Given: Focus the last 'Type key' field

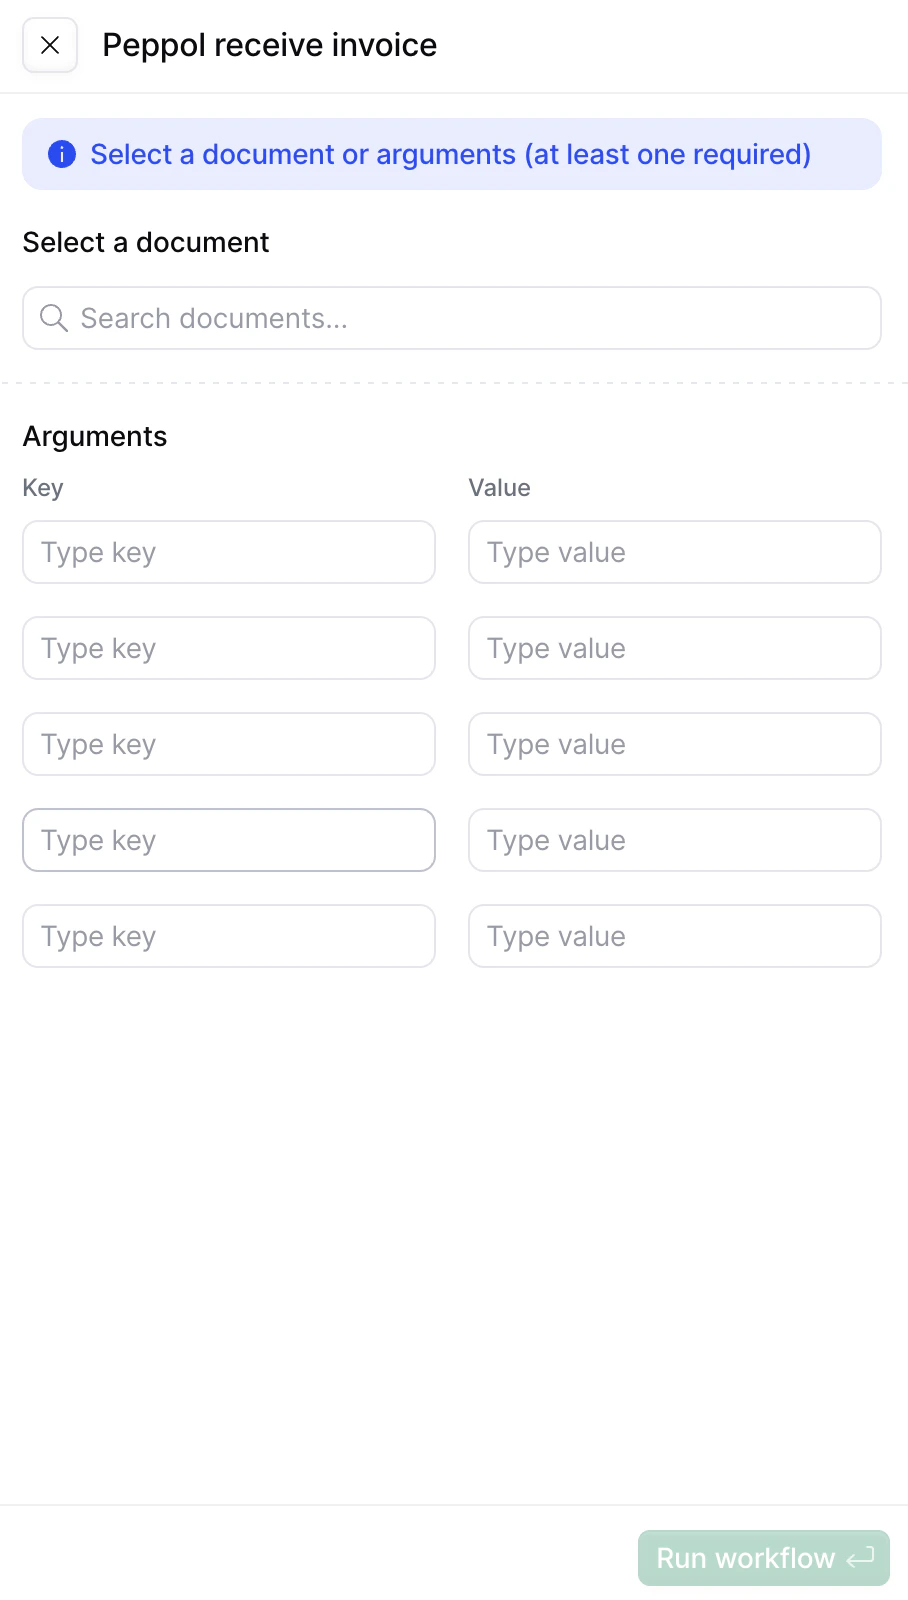Looking at the screenshot, I should click(x=228, y=936).
